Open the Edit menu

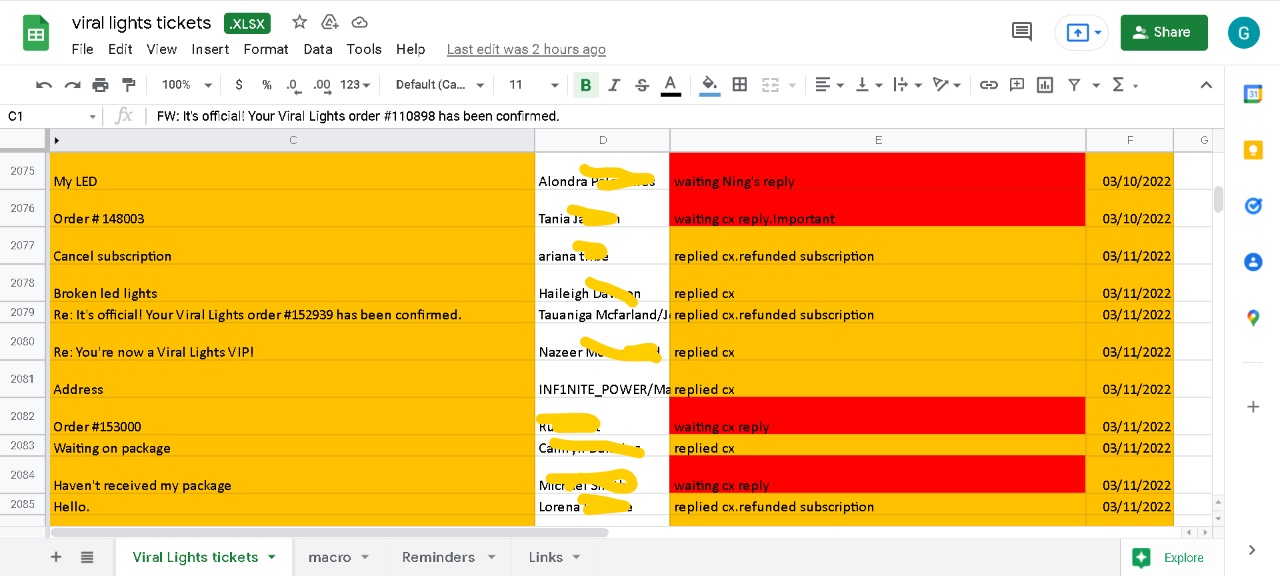coord(120,49)
